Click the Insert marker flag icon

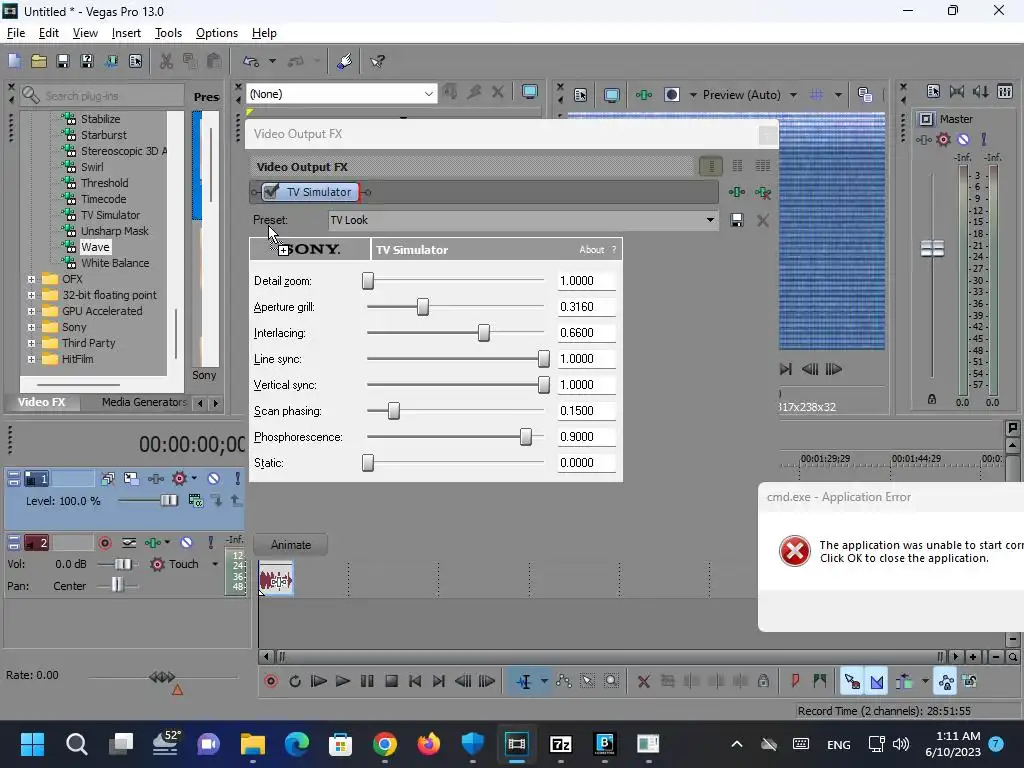tap(795, 681)
